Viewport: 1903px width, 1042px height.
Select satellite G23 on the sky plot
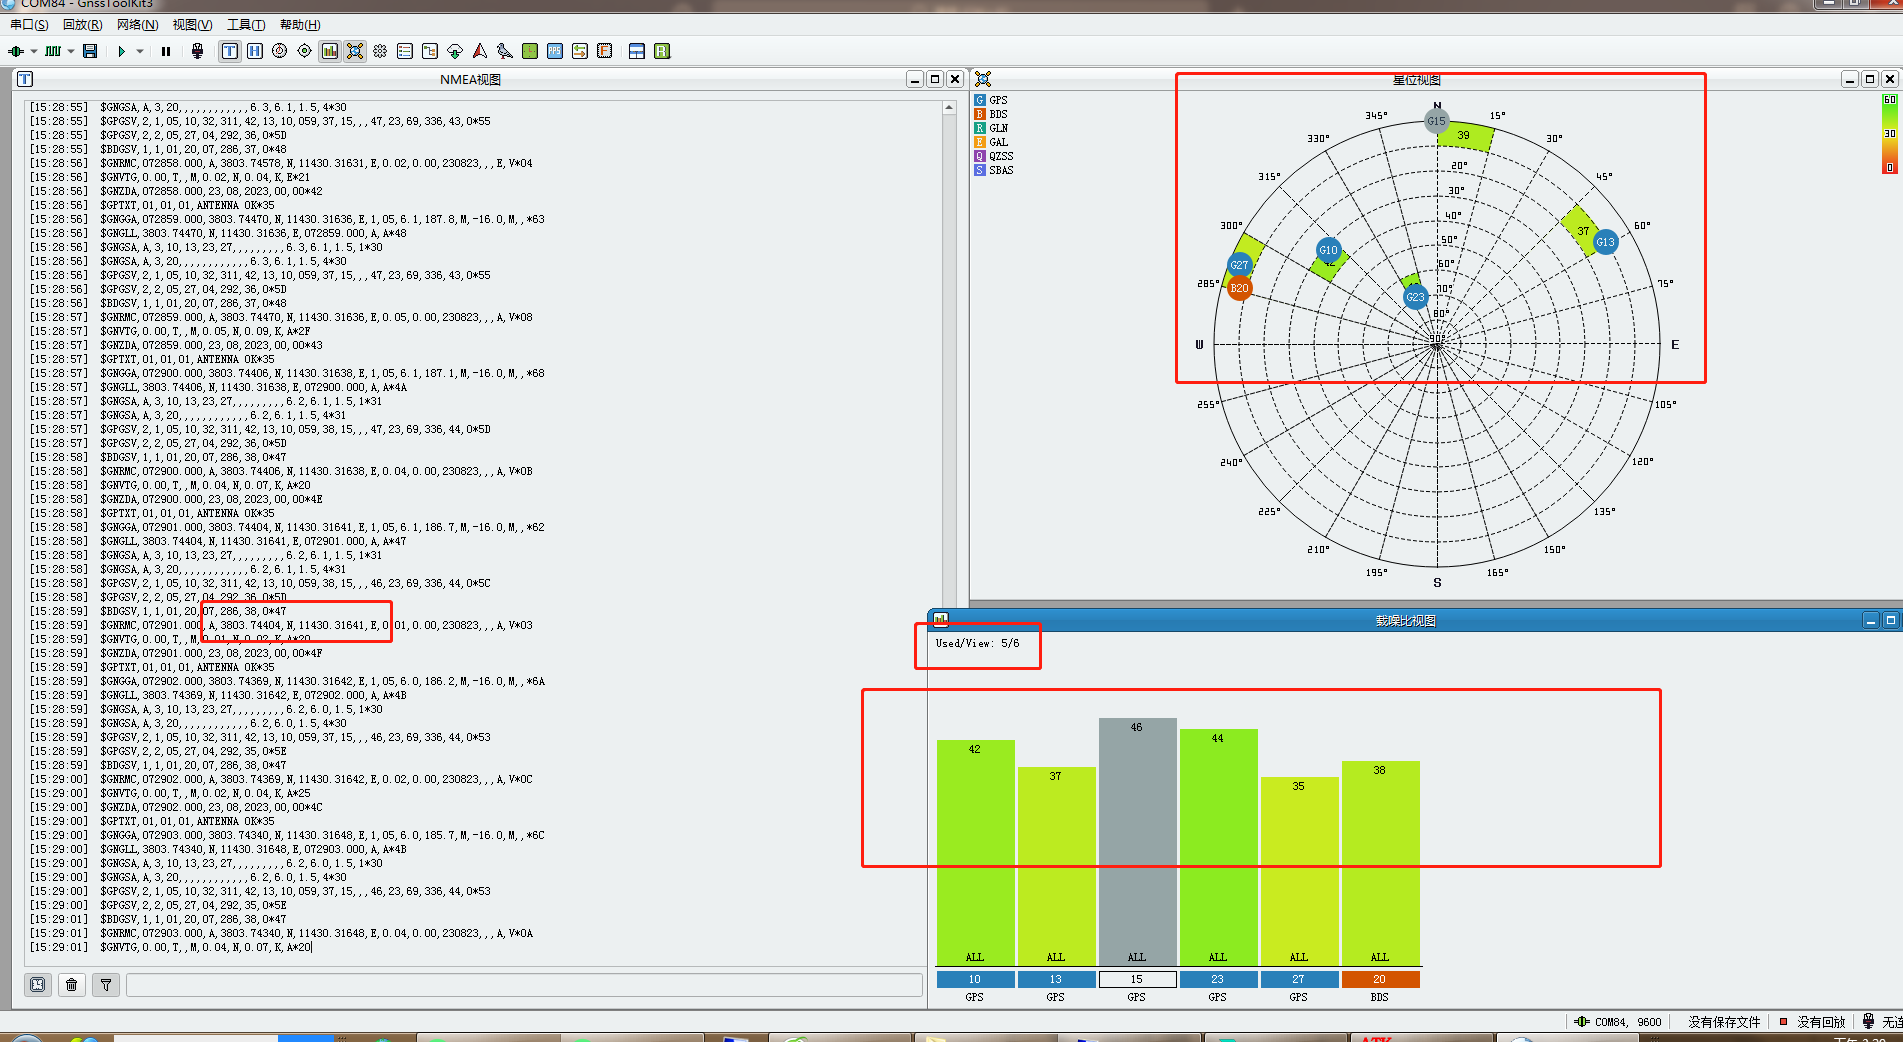[1415, 297]
